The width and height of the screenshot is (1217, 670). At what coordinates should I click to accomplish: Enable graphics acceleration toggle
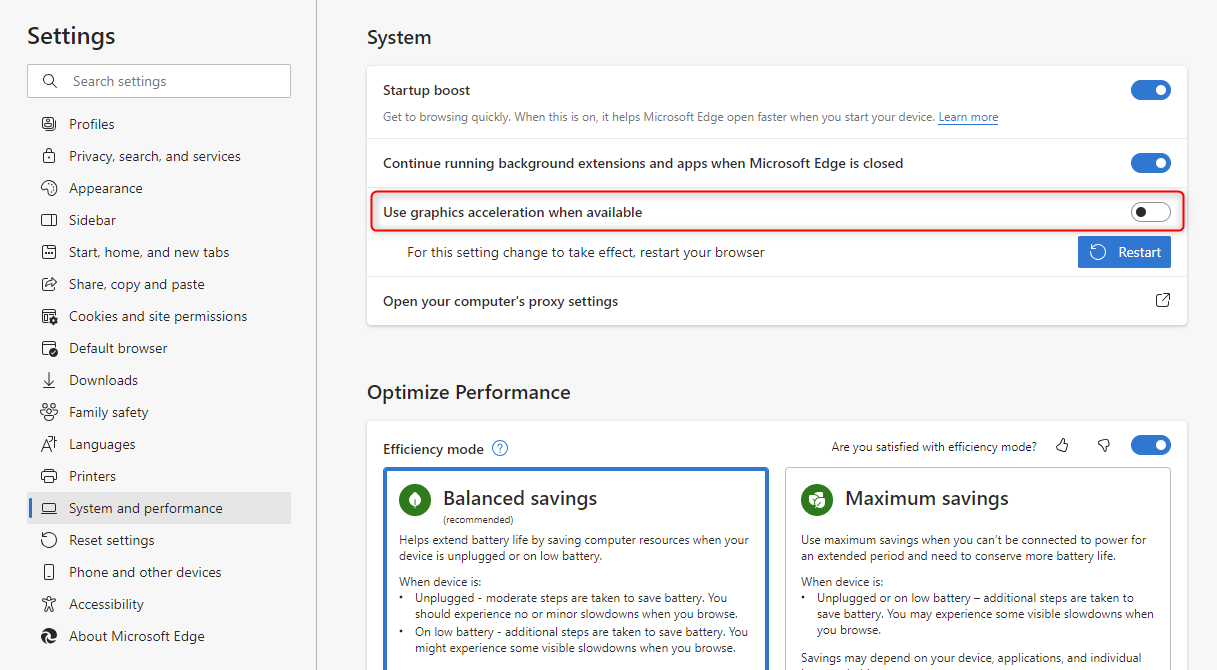[1150, 211]
